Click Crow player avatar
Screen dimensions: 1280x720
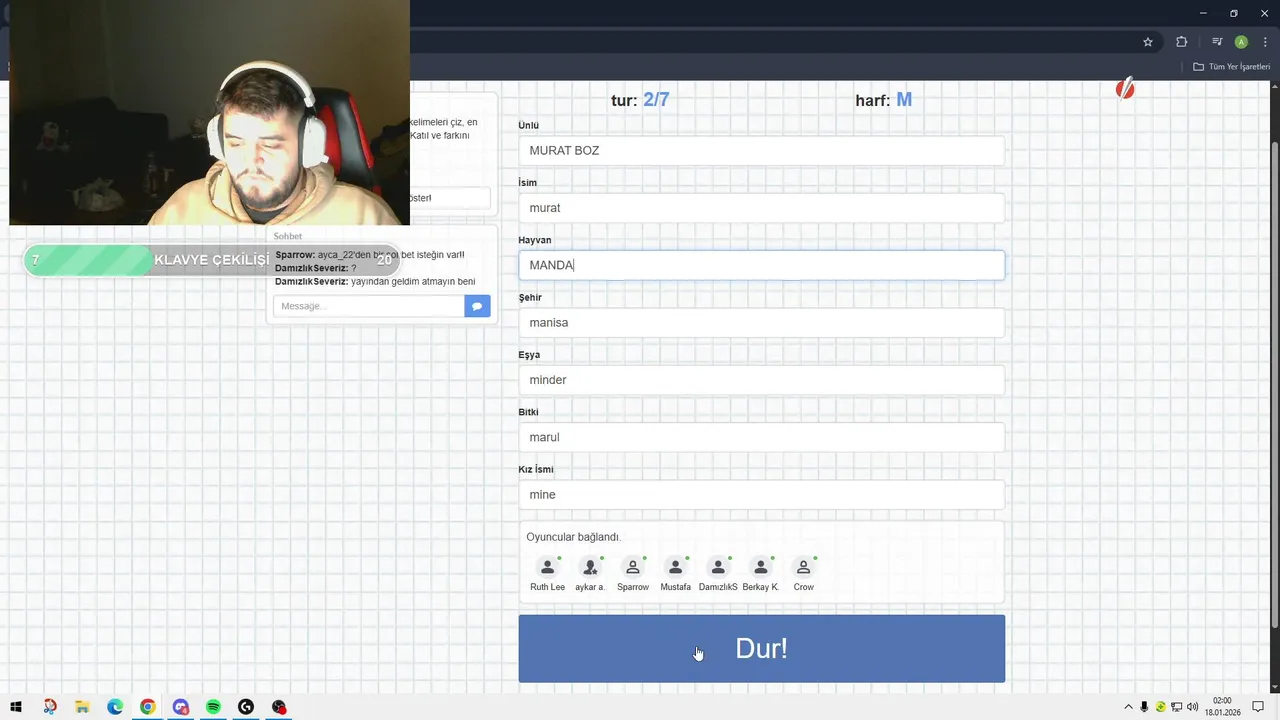[x=803, y=568]
